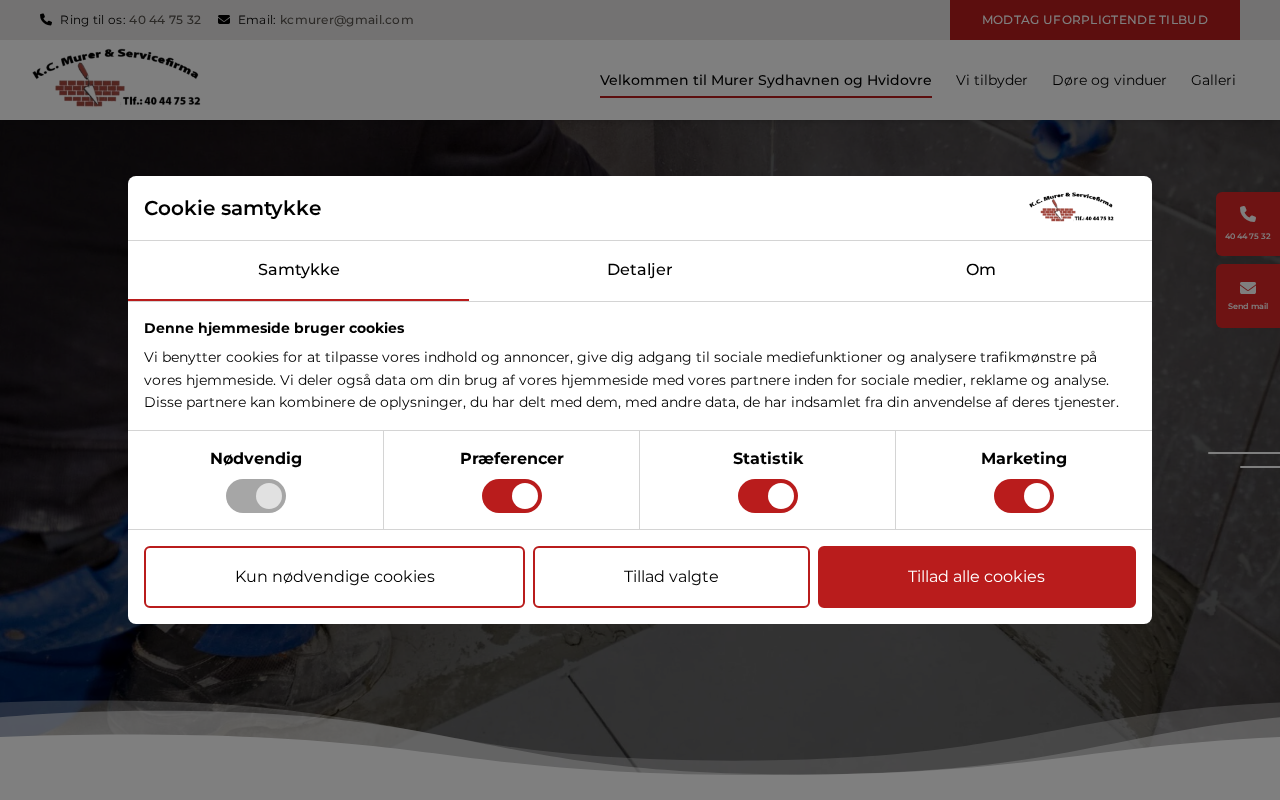Disable the Præferencer cookie switch
This screenshot has width=1280, height=800.
coord(512,496)
